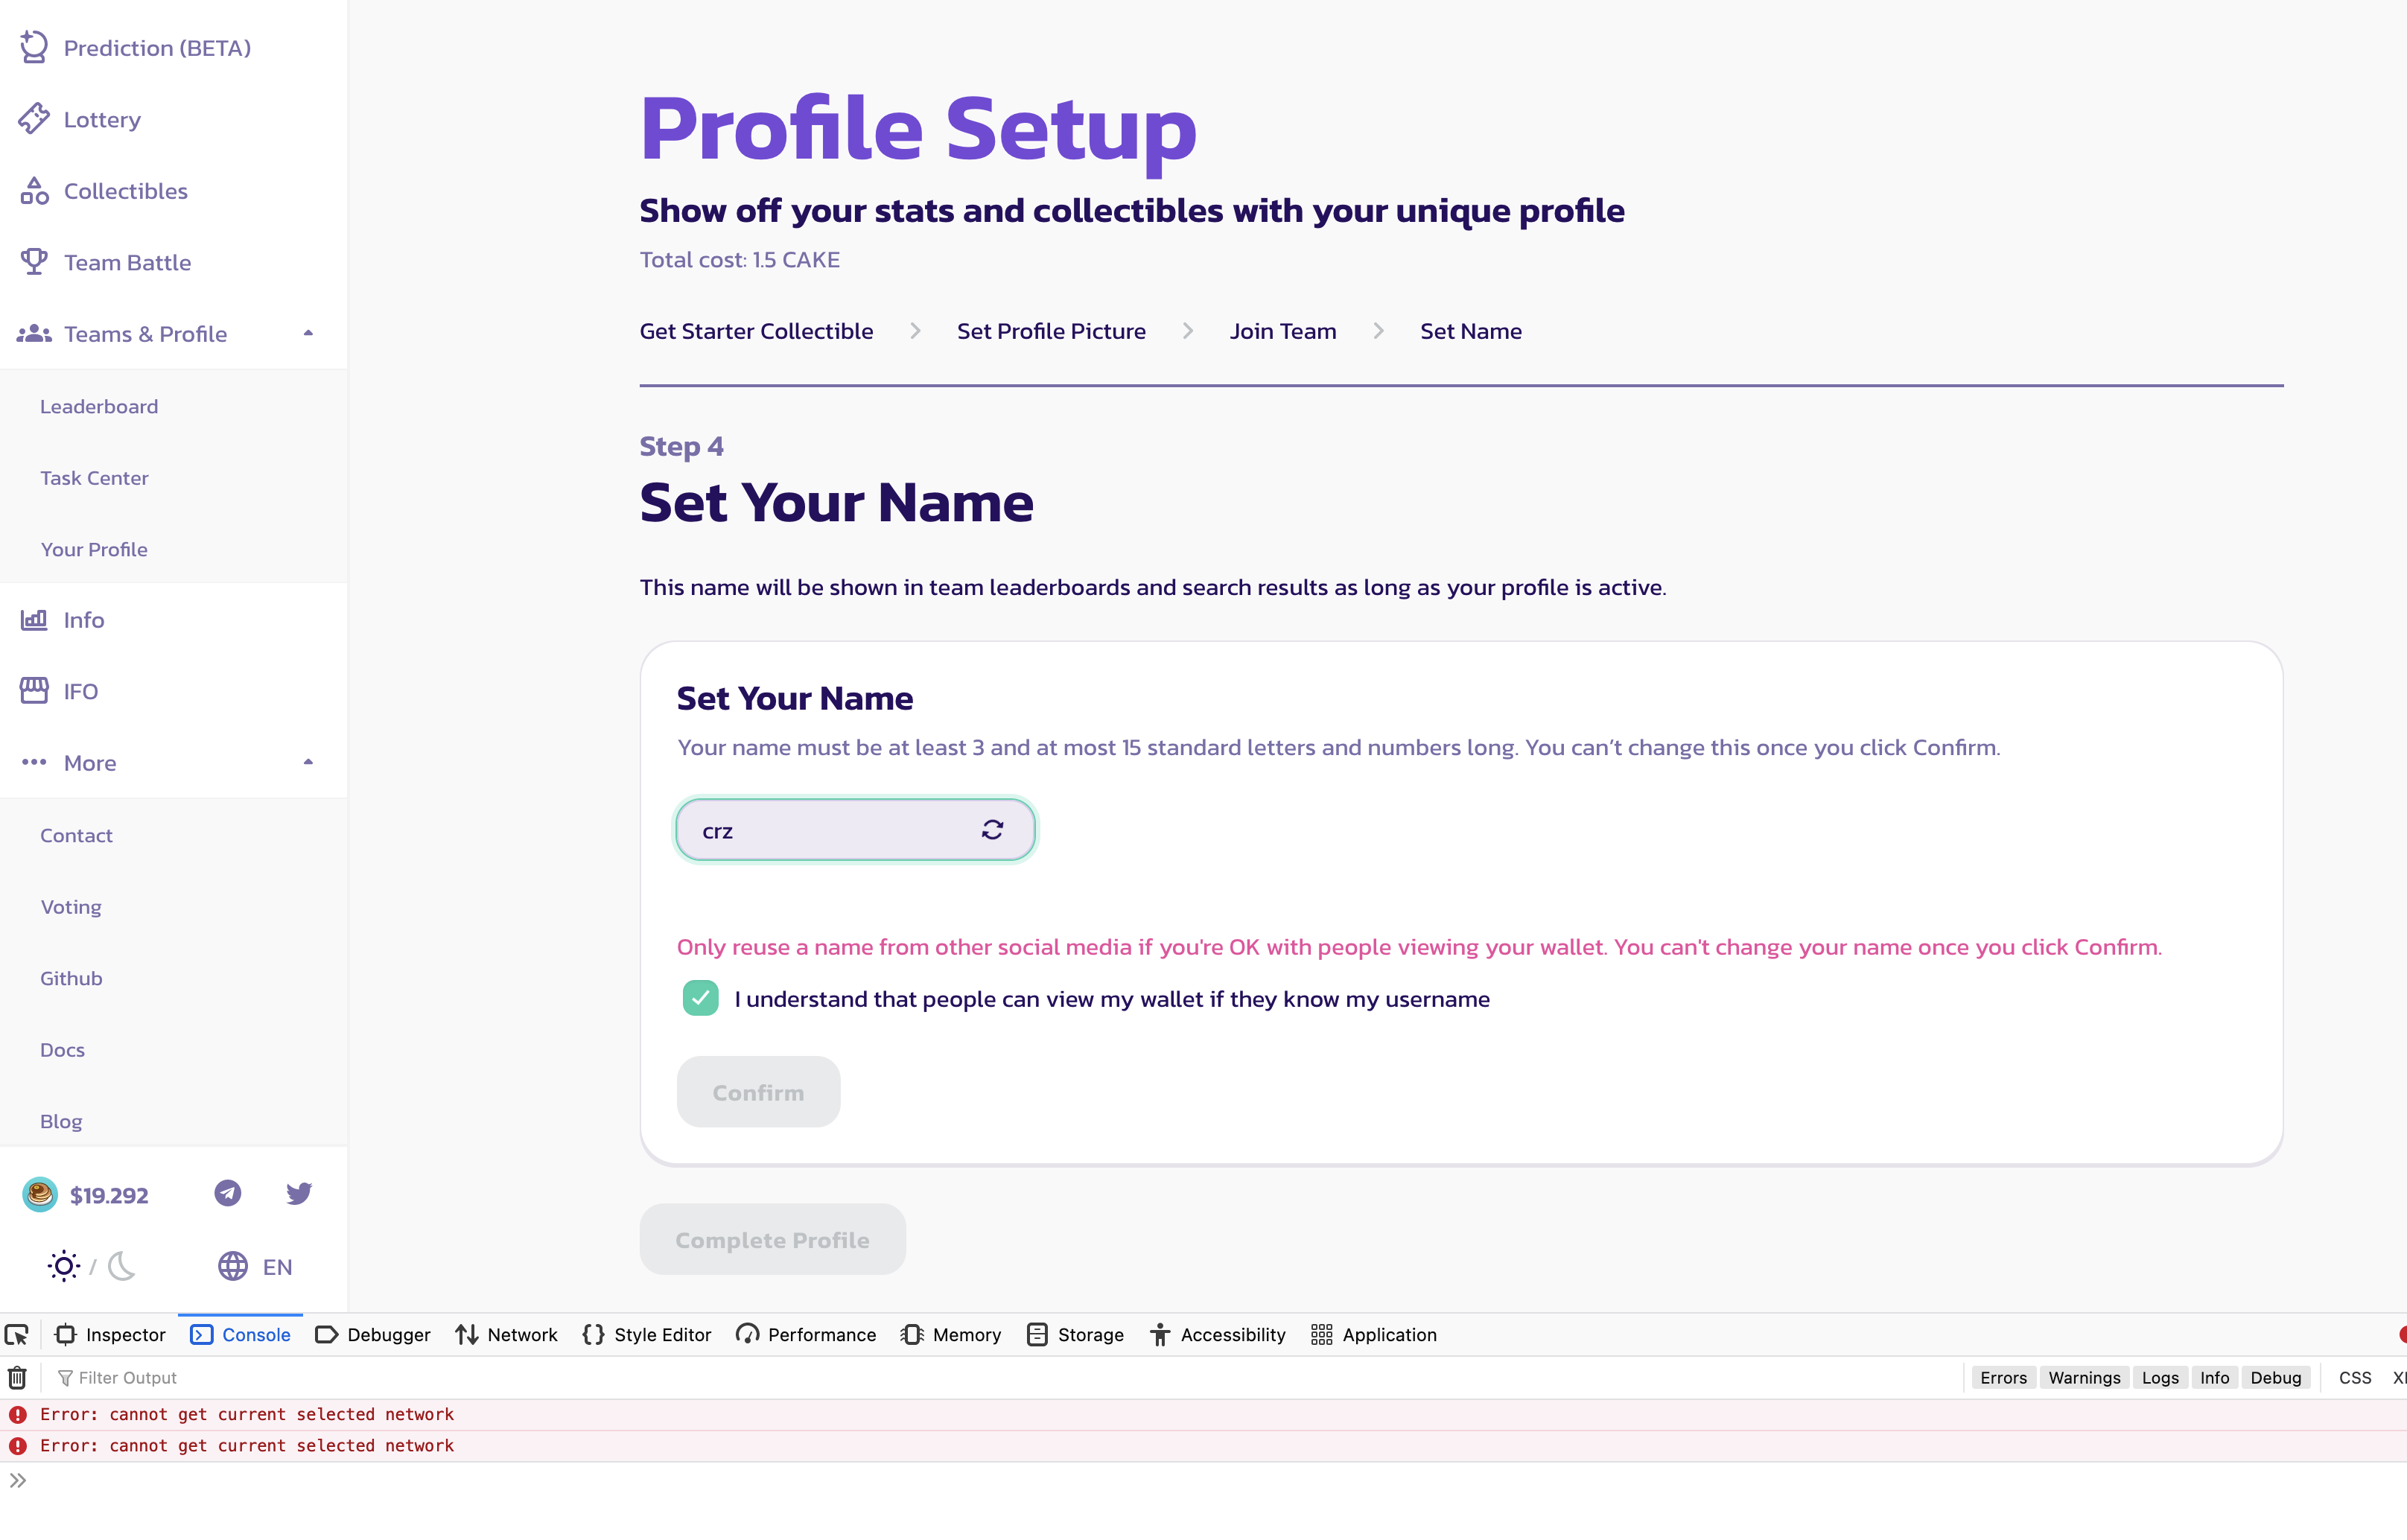This screenshot has height=1540, width=2407.
Task: Open Team Battle
Action: [x=127, y=262]
